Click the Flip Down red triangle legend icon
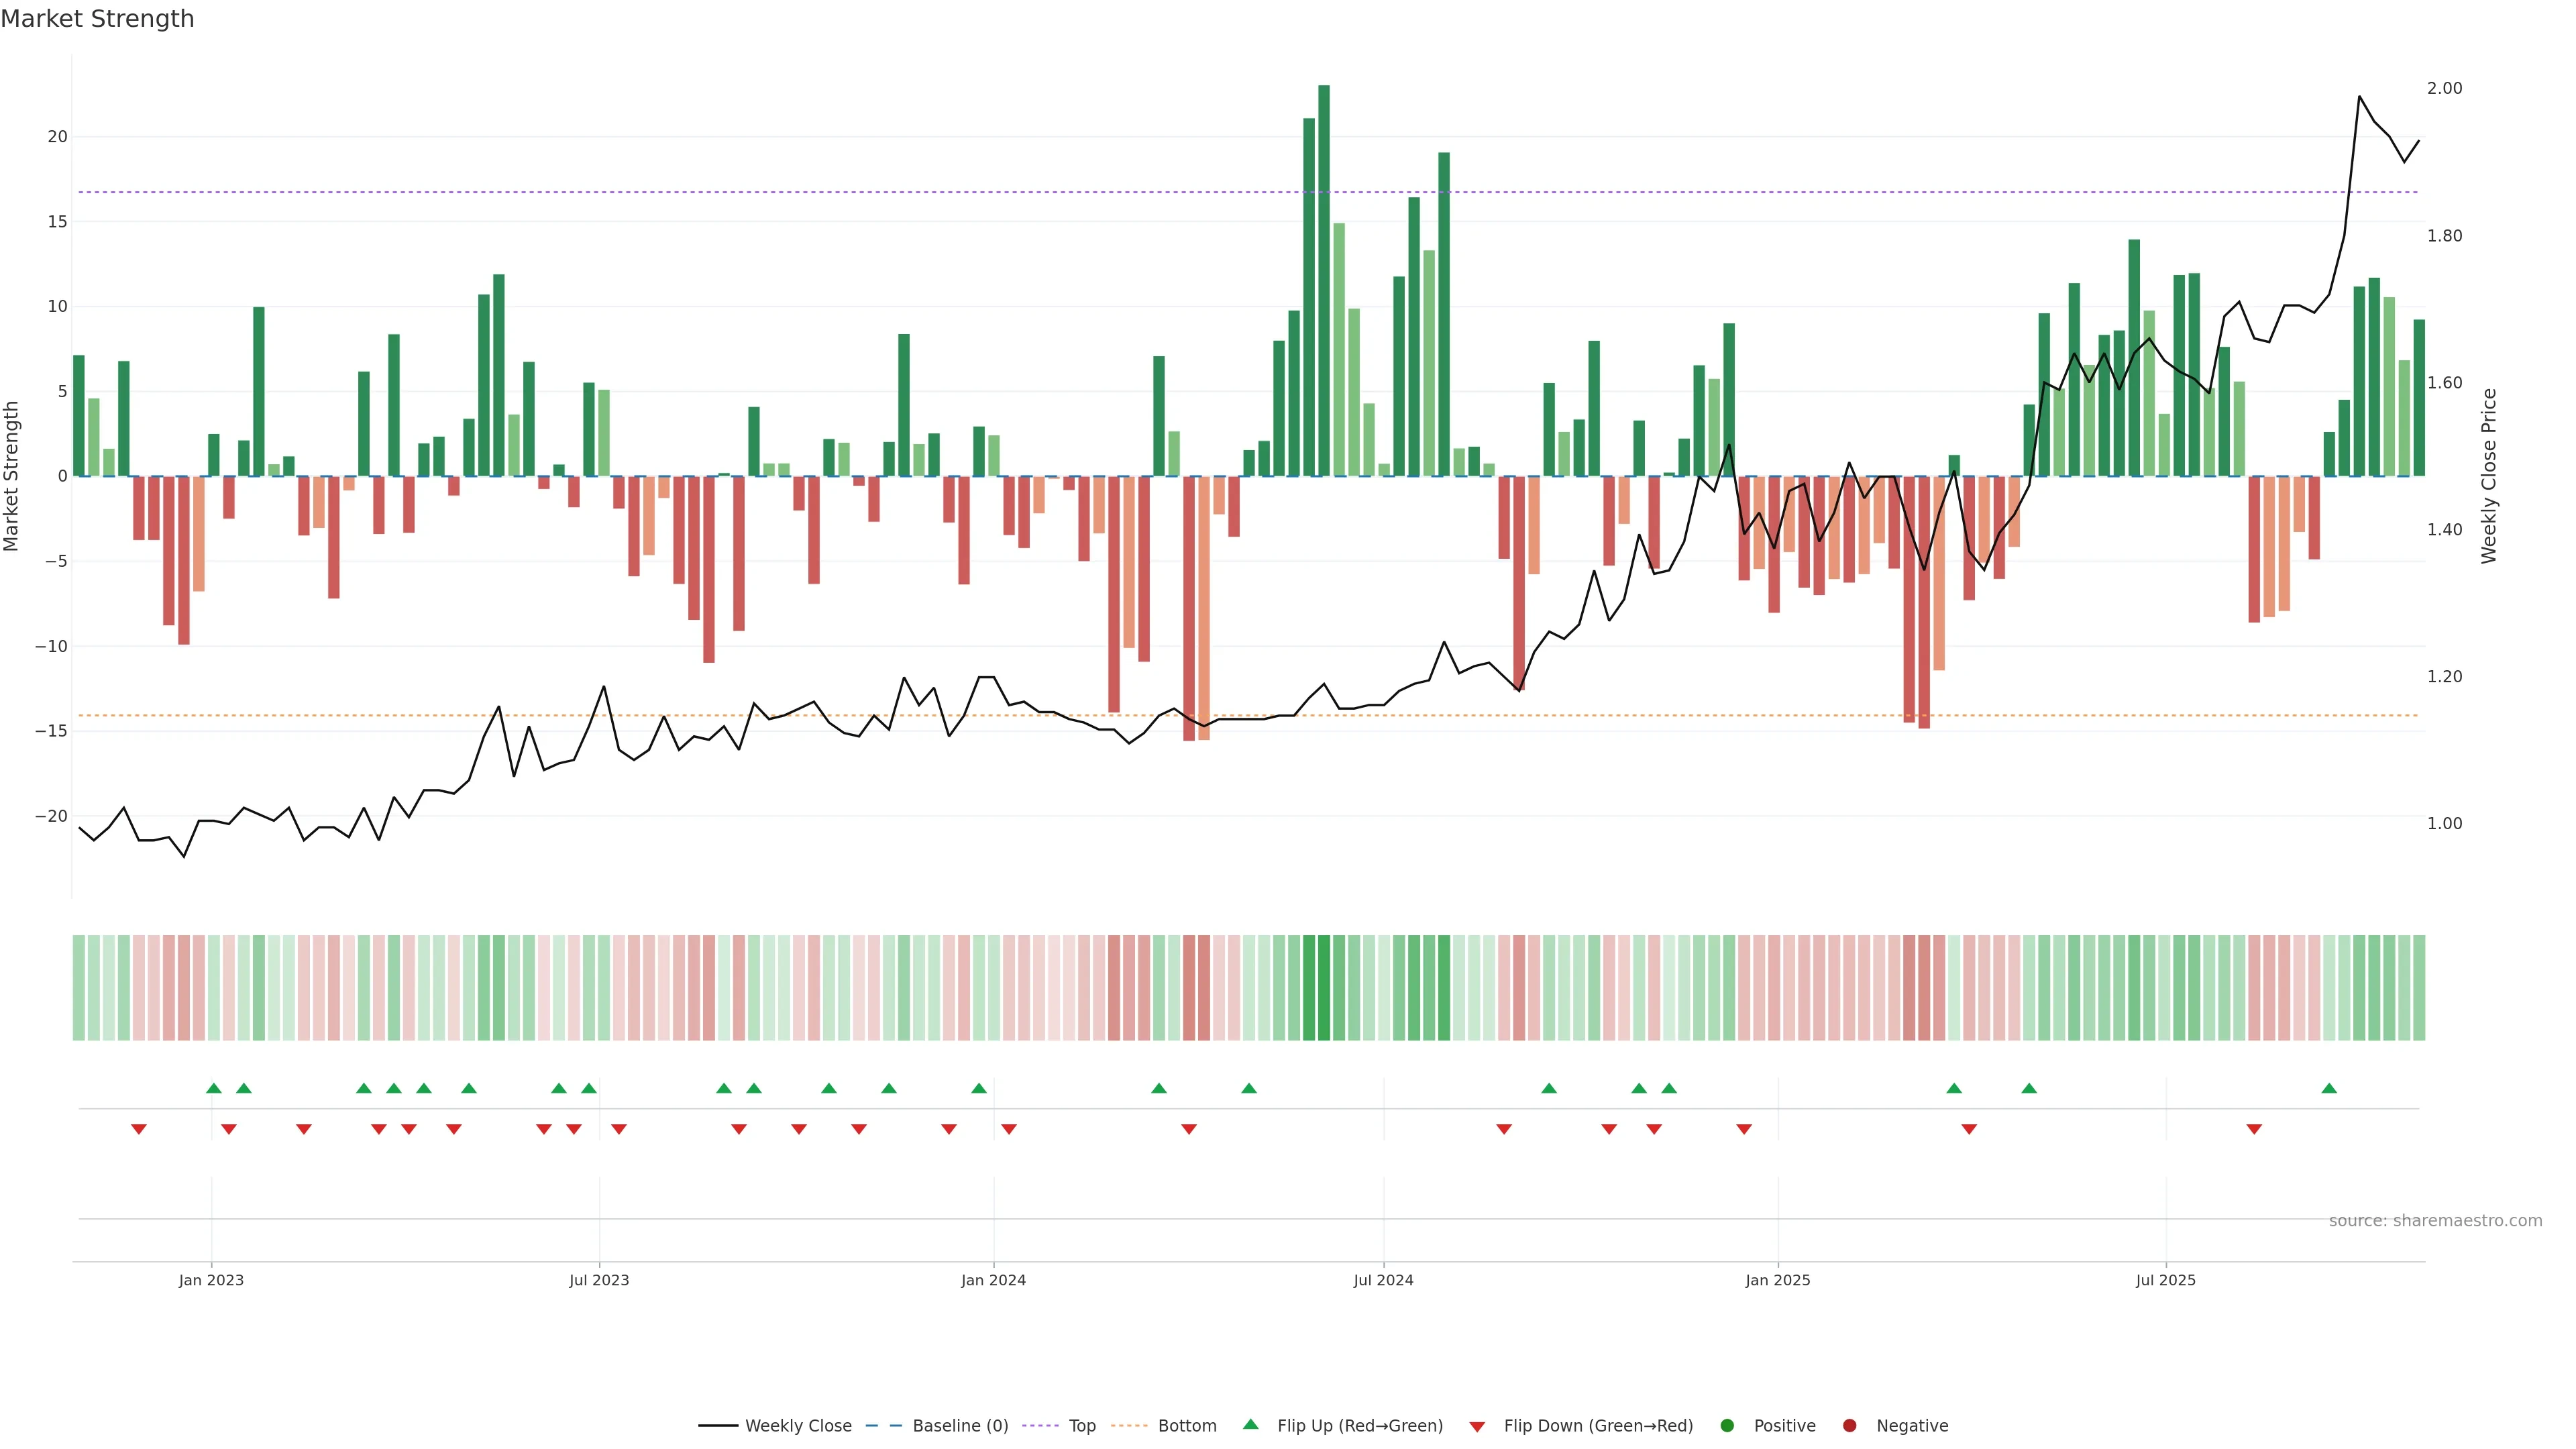The width and height of the screenshot is (2576, 1449). [x=1477, y=1427]
